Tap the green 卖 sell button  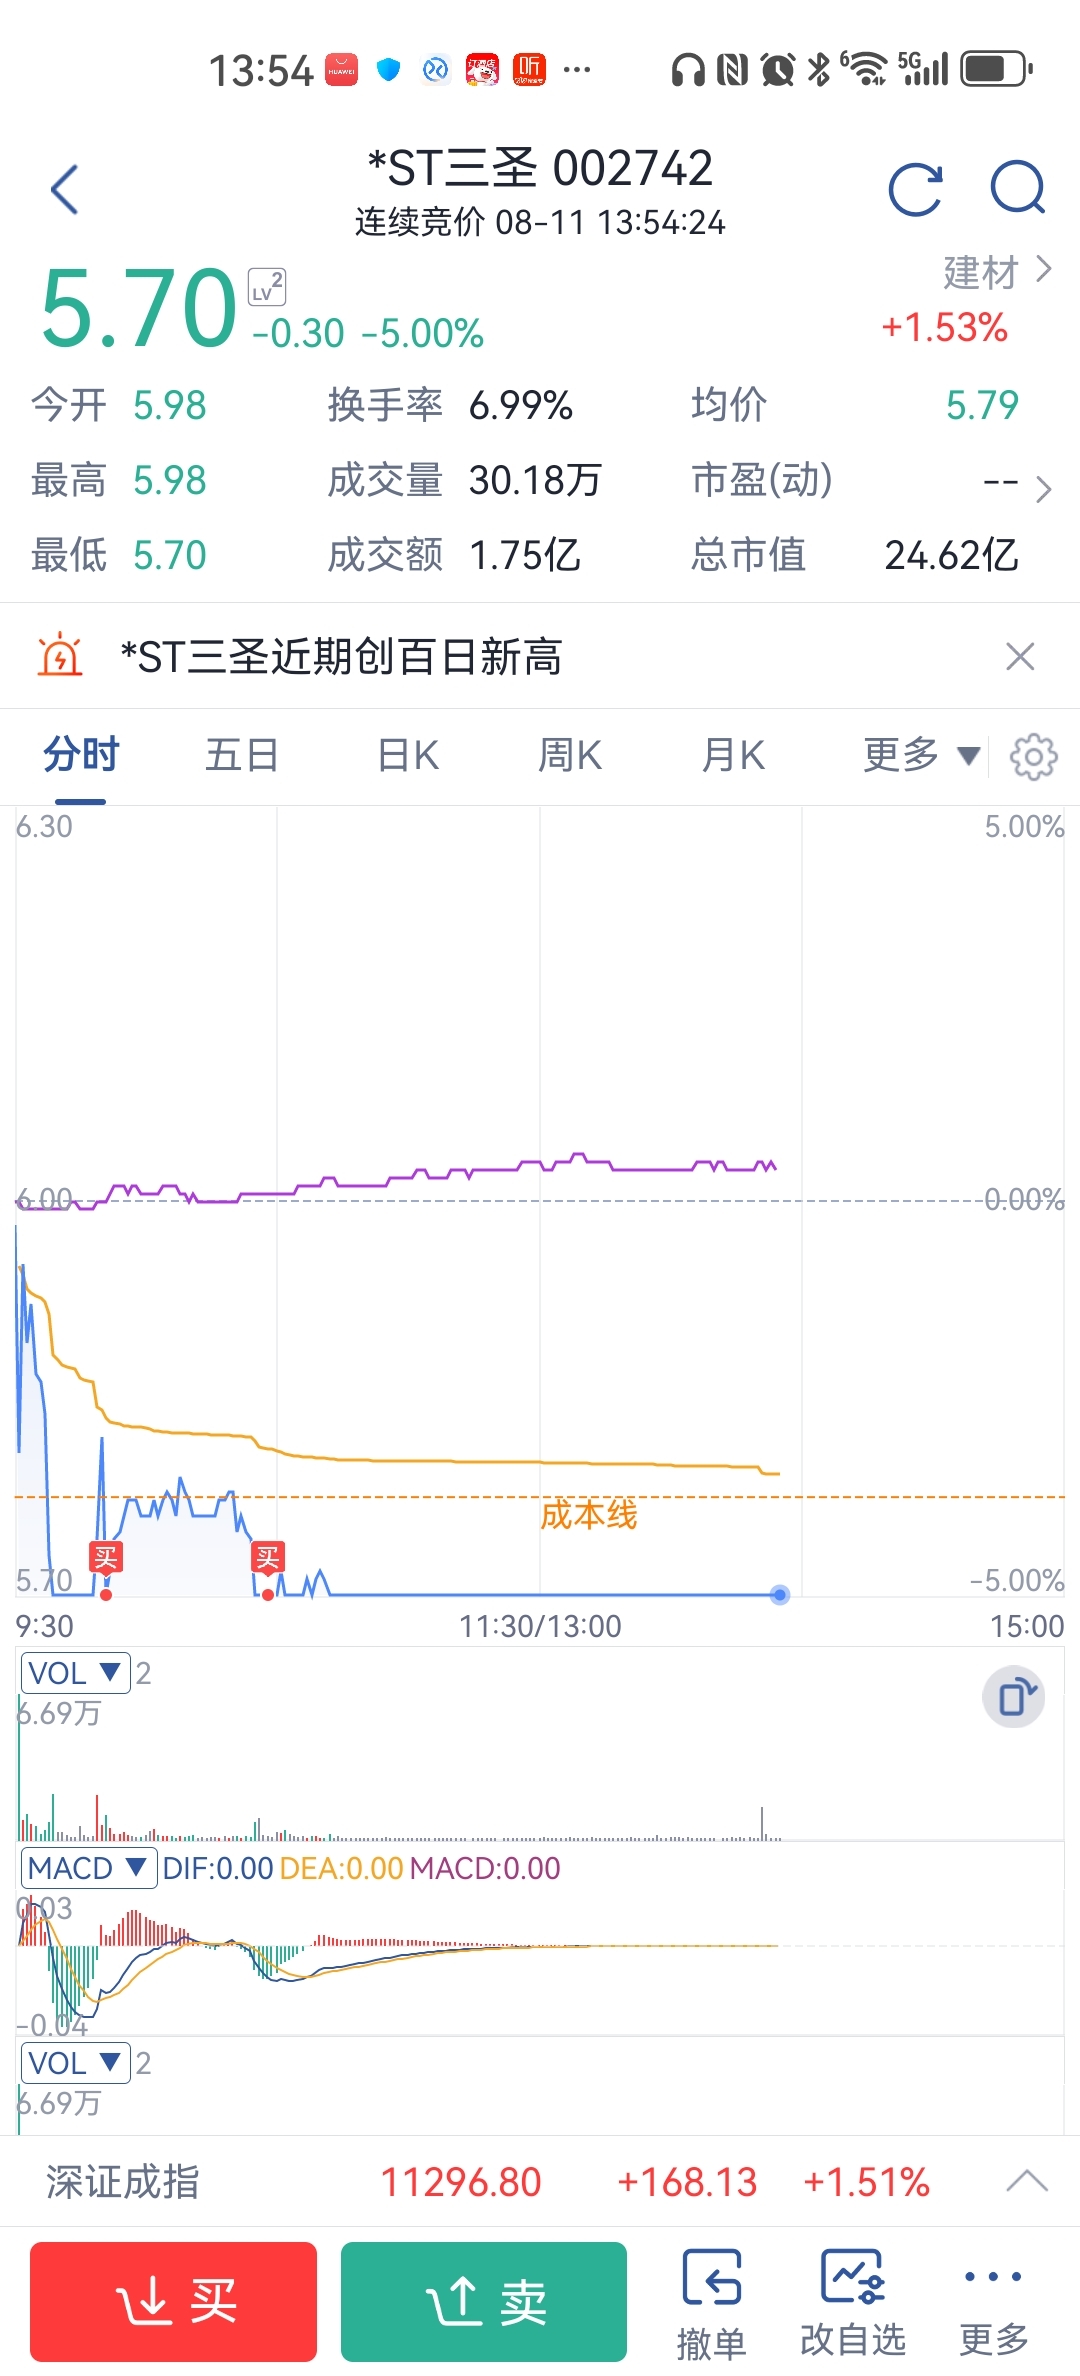click(x=484, y=2301)
